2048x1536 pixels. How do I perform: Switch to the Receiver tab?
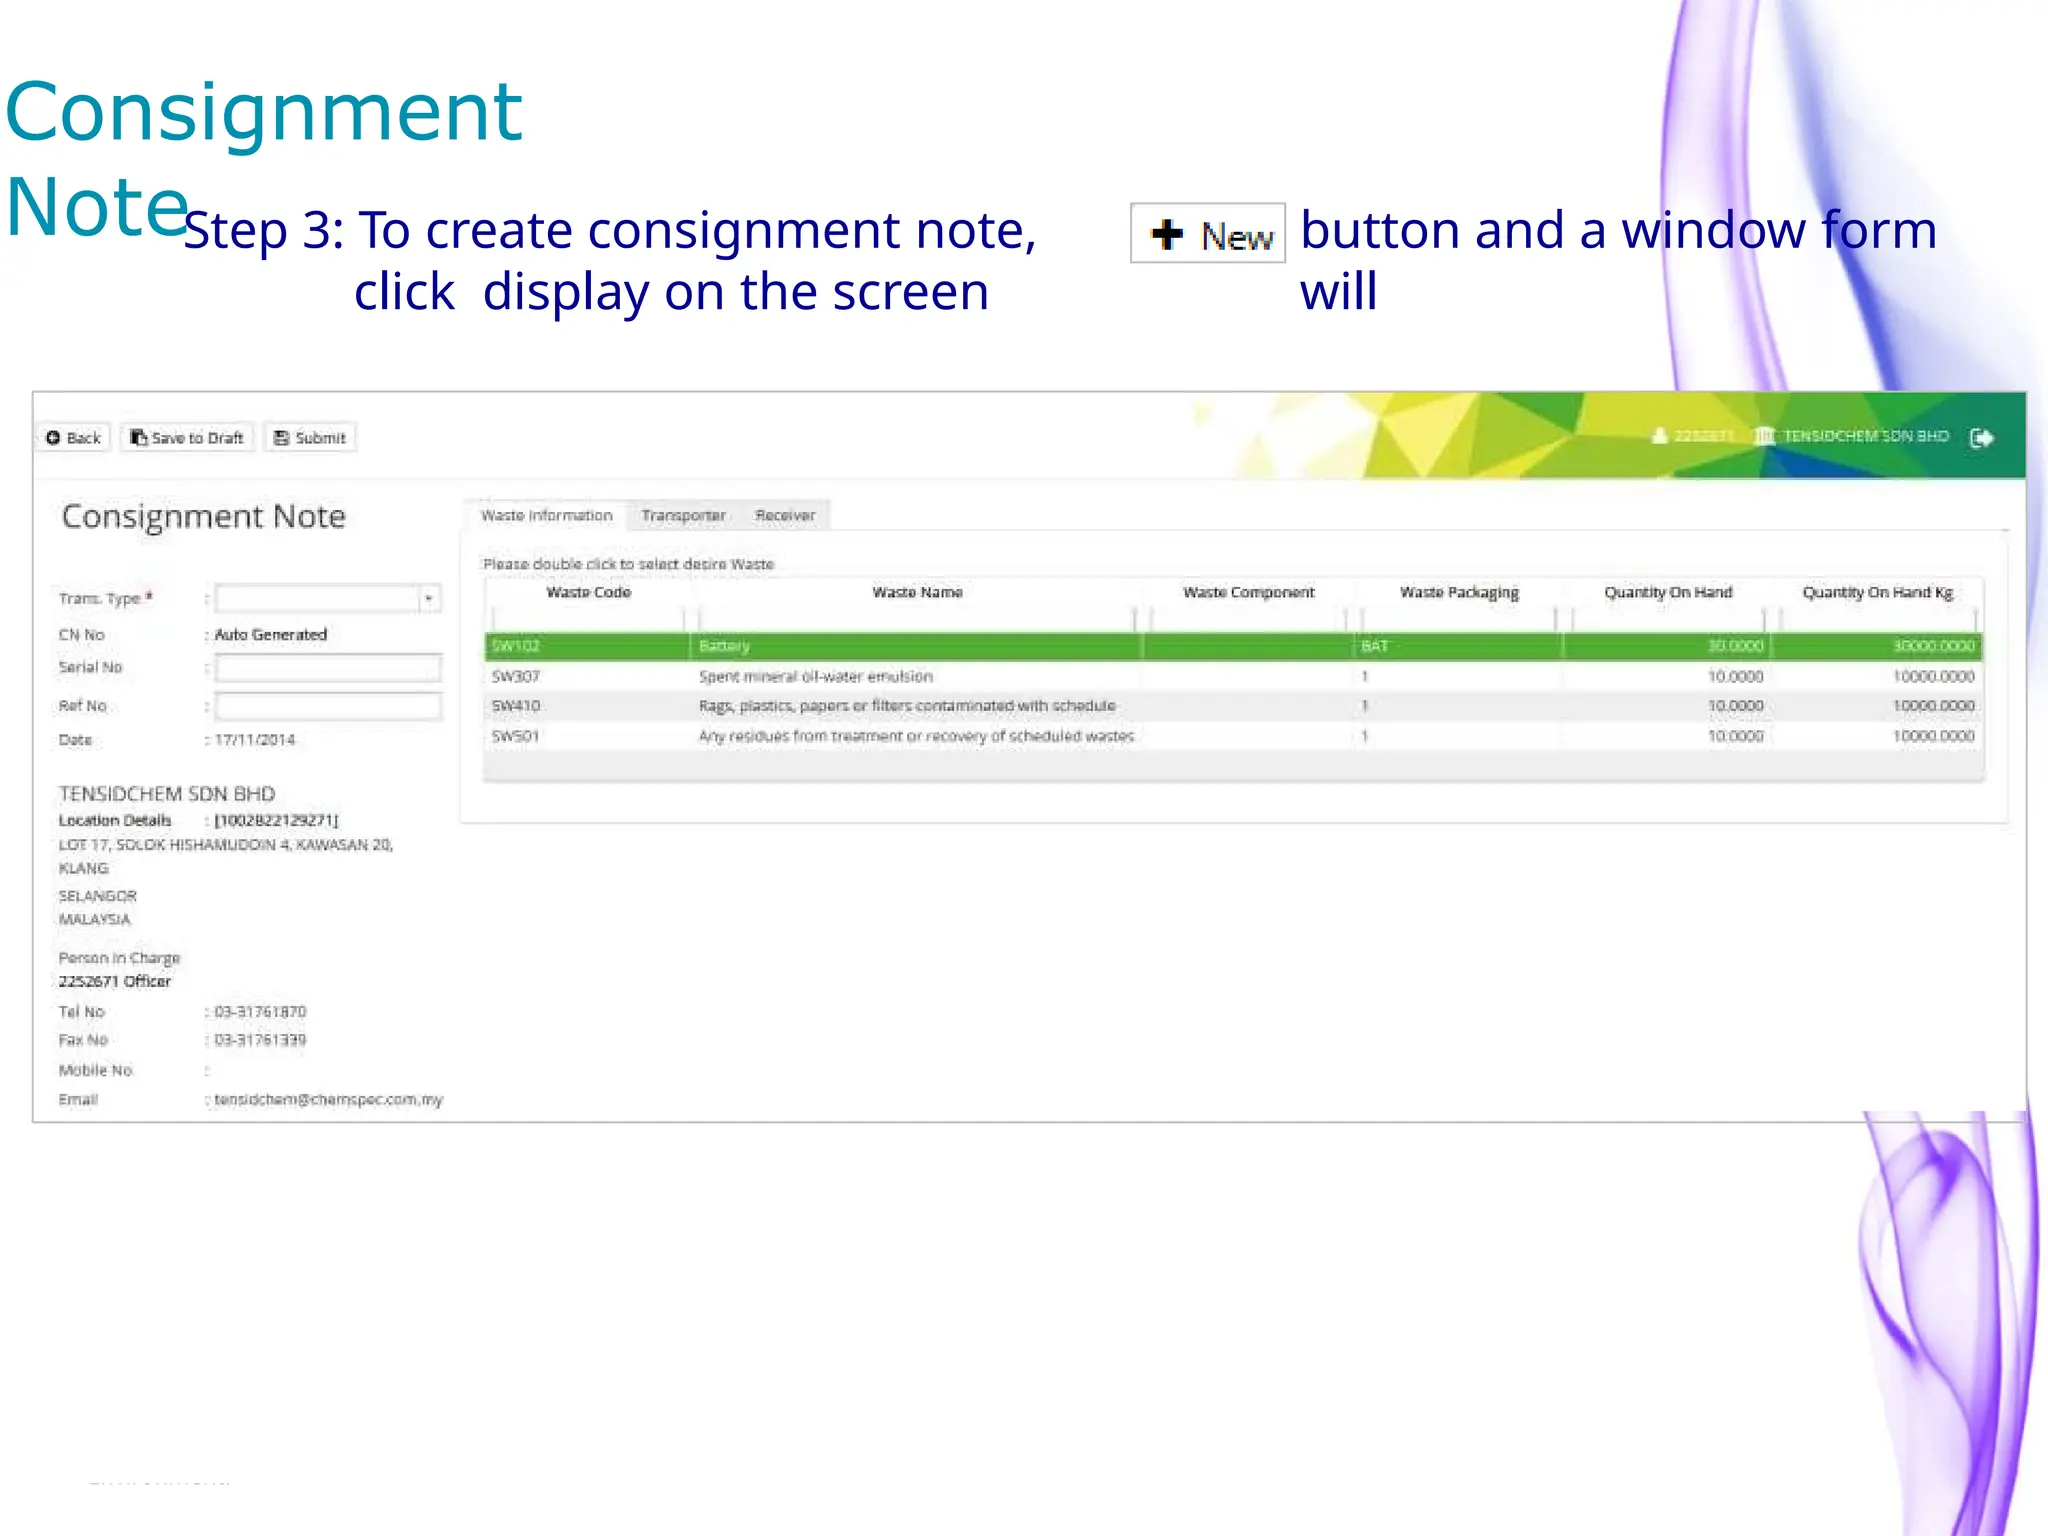pos(785,516)
